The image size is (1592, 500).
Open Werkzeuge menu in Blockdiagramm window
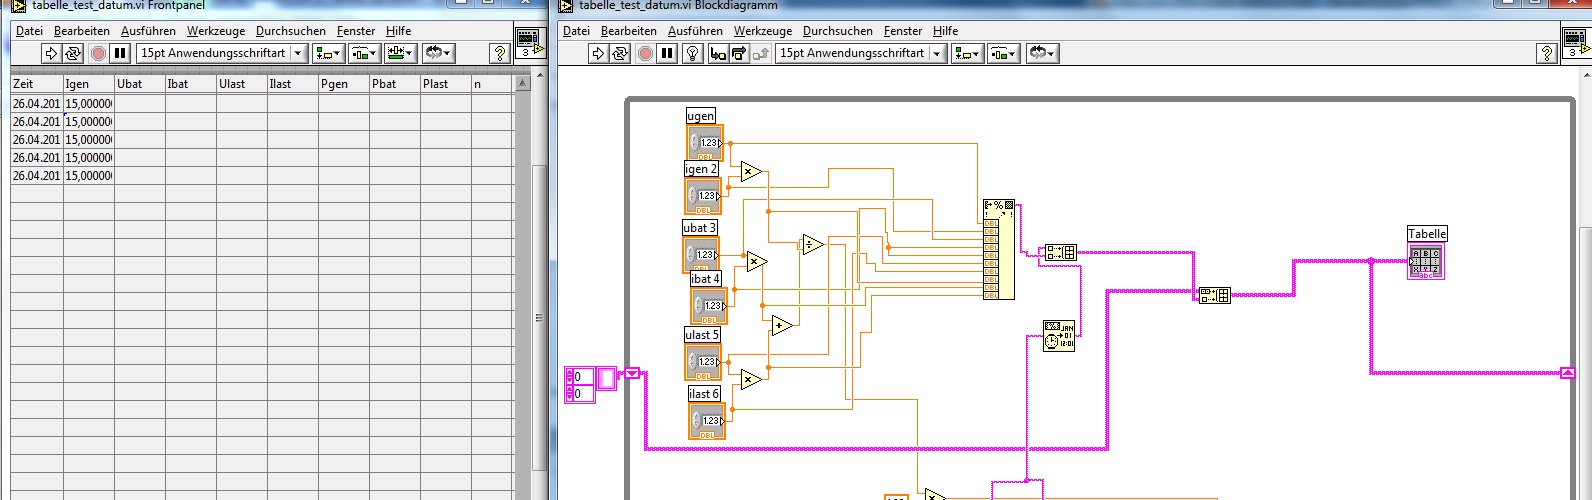point(762,31)
